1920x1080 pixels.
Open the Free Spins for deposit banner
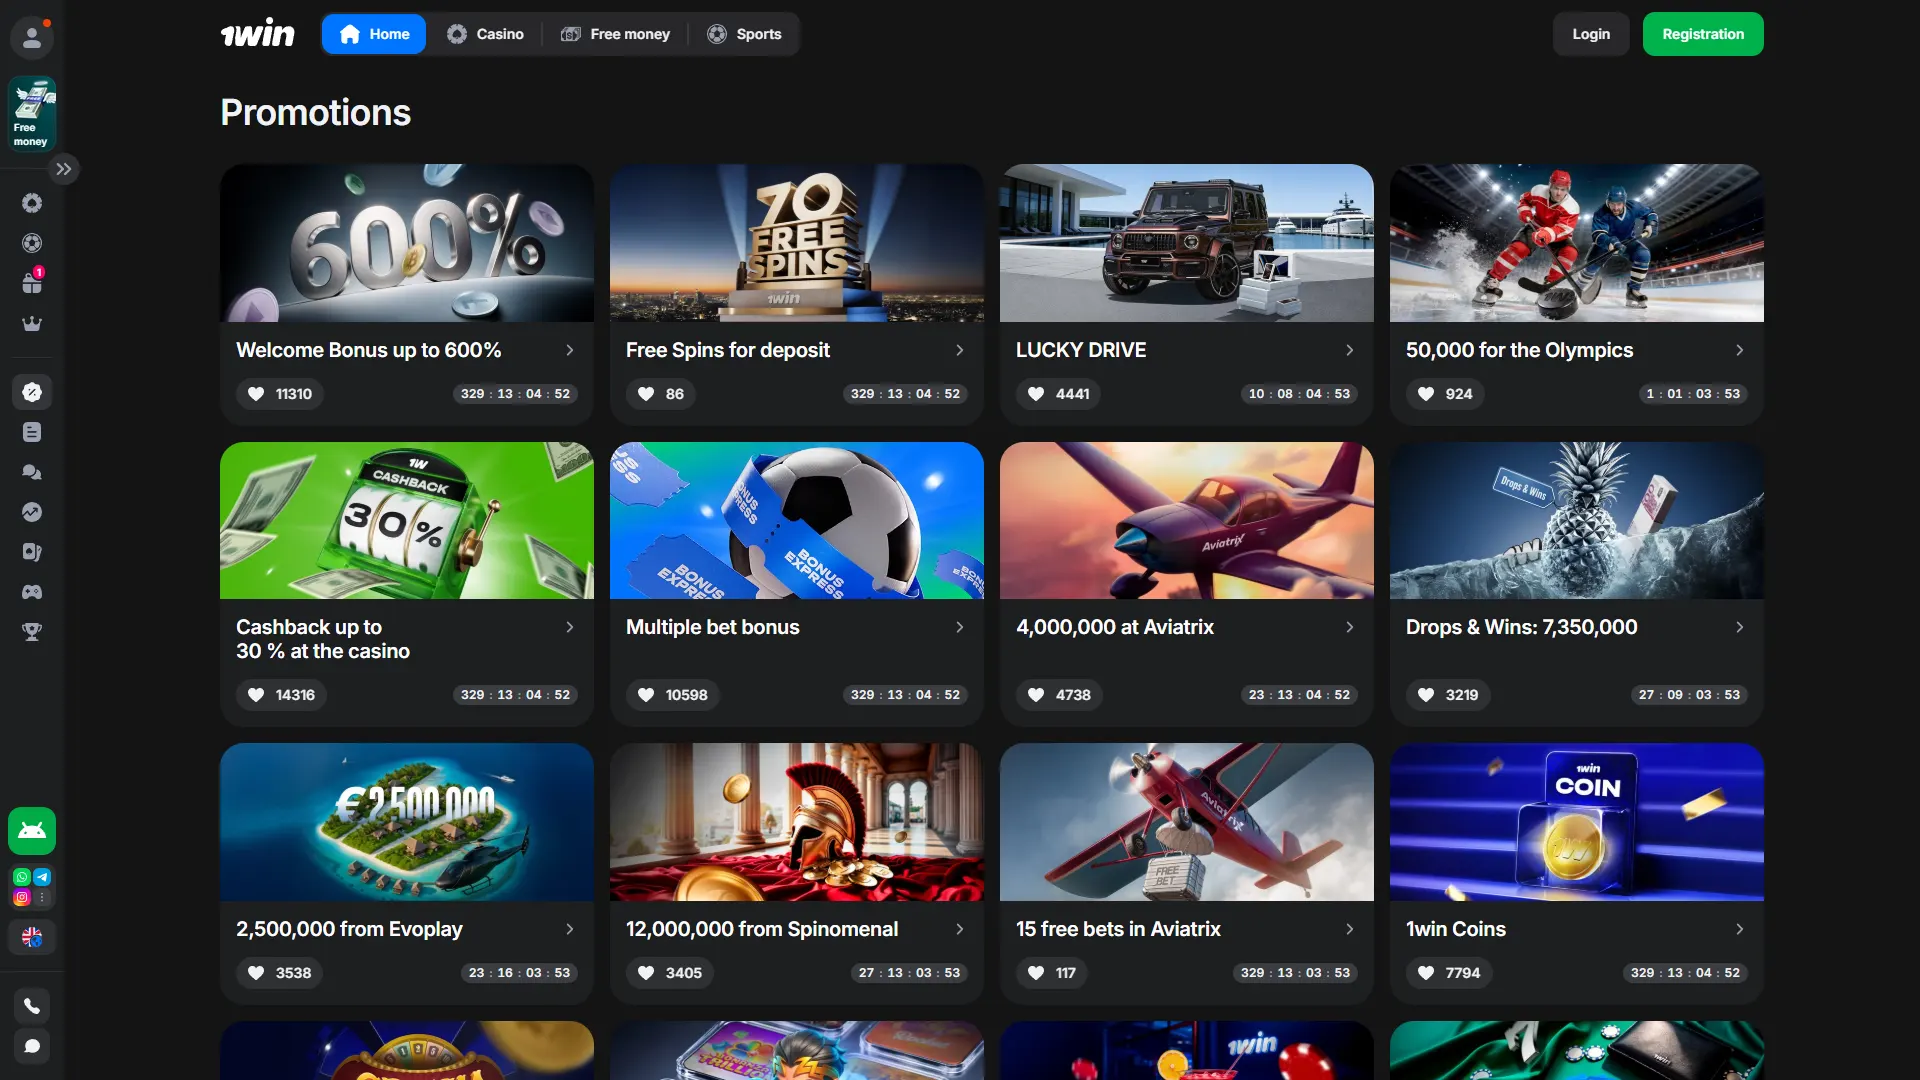point(796,243)
